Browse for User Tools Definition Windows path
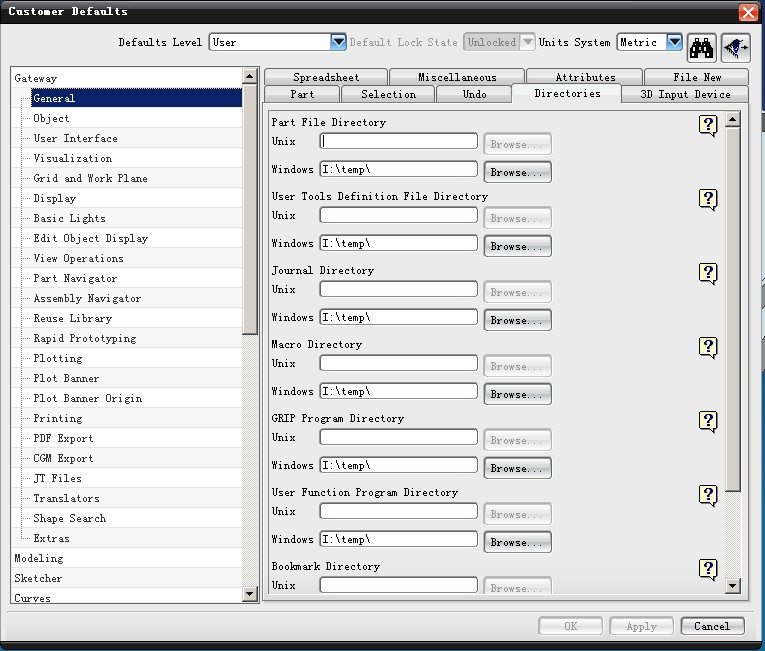The image size is (765, 651). coord(518,246)
